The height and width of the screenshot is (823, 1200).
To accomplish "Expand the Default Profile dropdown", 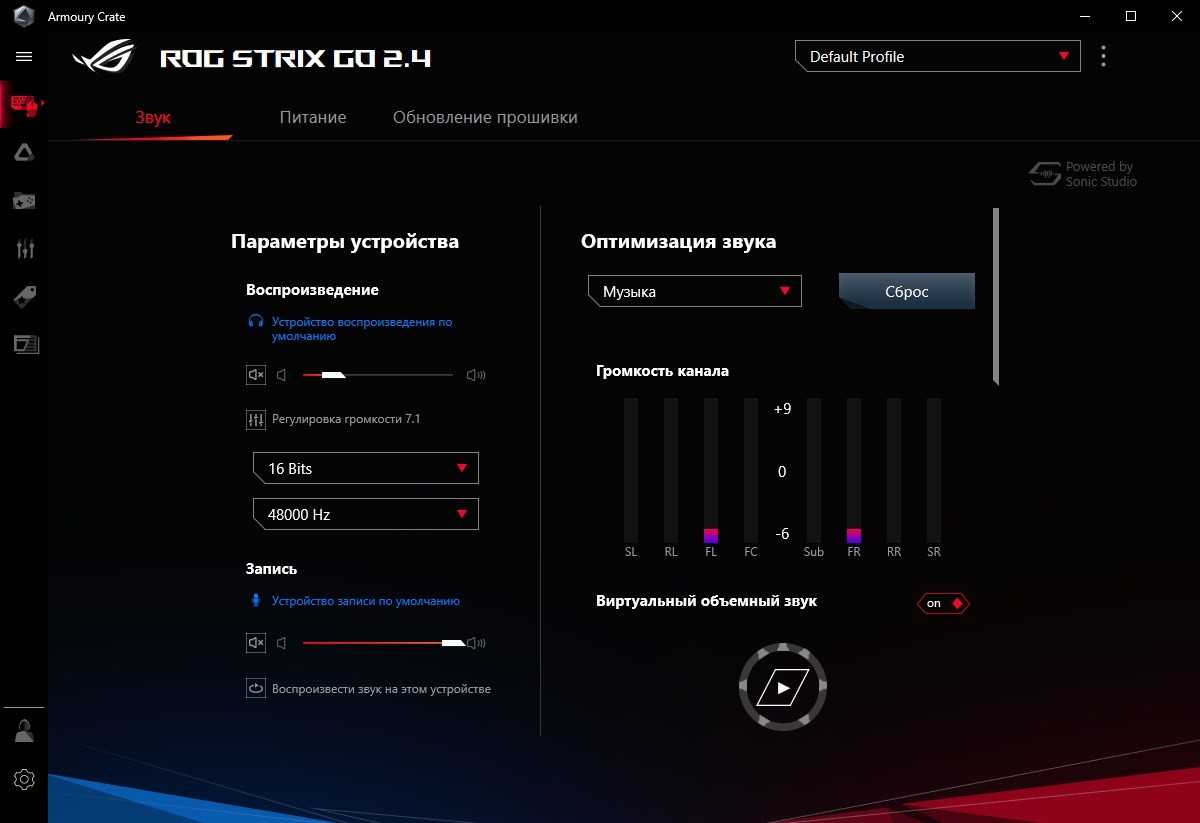I will pos(937,57).
